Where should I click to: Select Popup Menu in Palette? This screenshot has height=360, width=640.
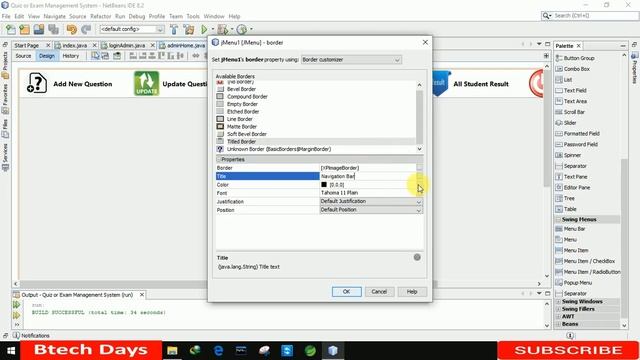pos(578,283)
